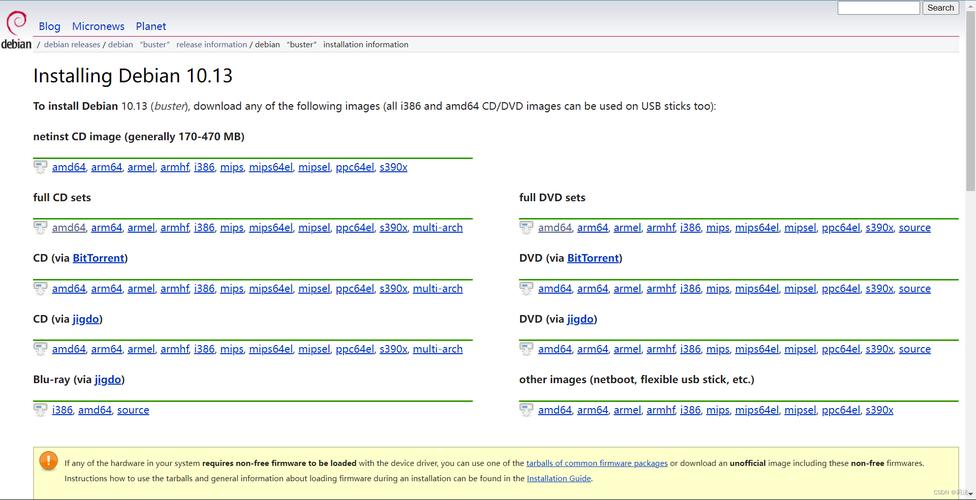Click the orange warning exclamation icon

point(49,461)
